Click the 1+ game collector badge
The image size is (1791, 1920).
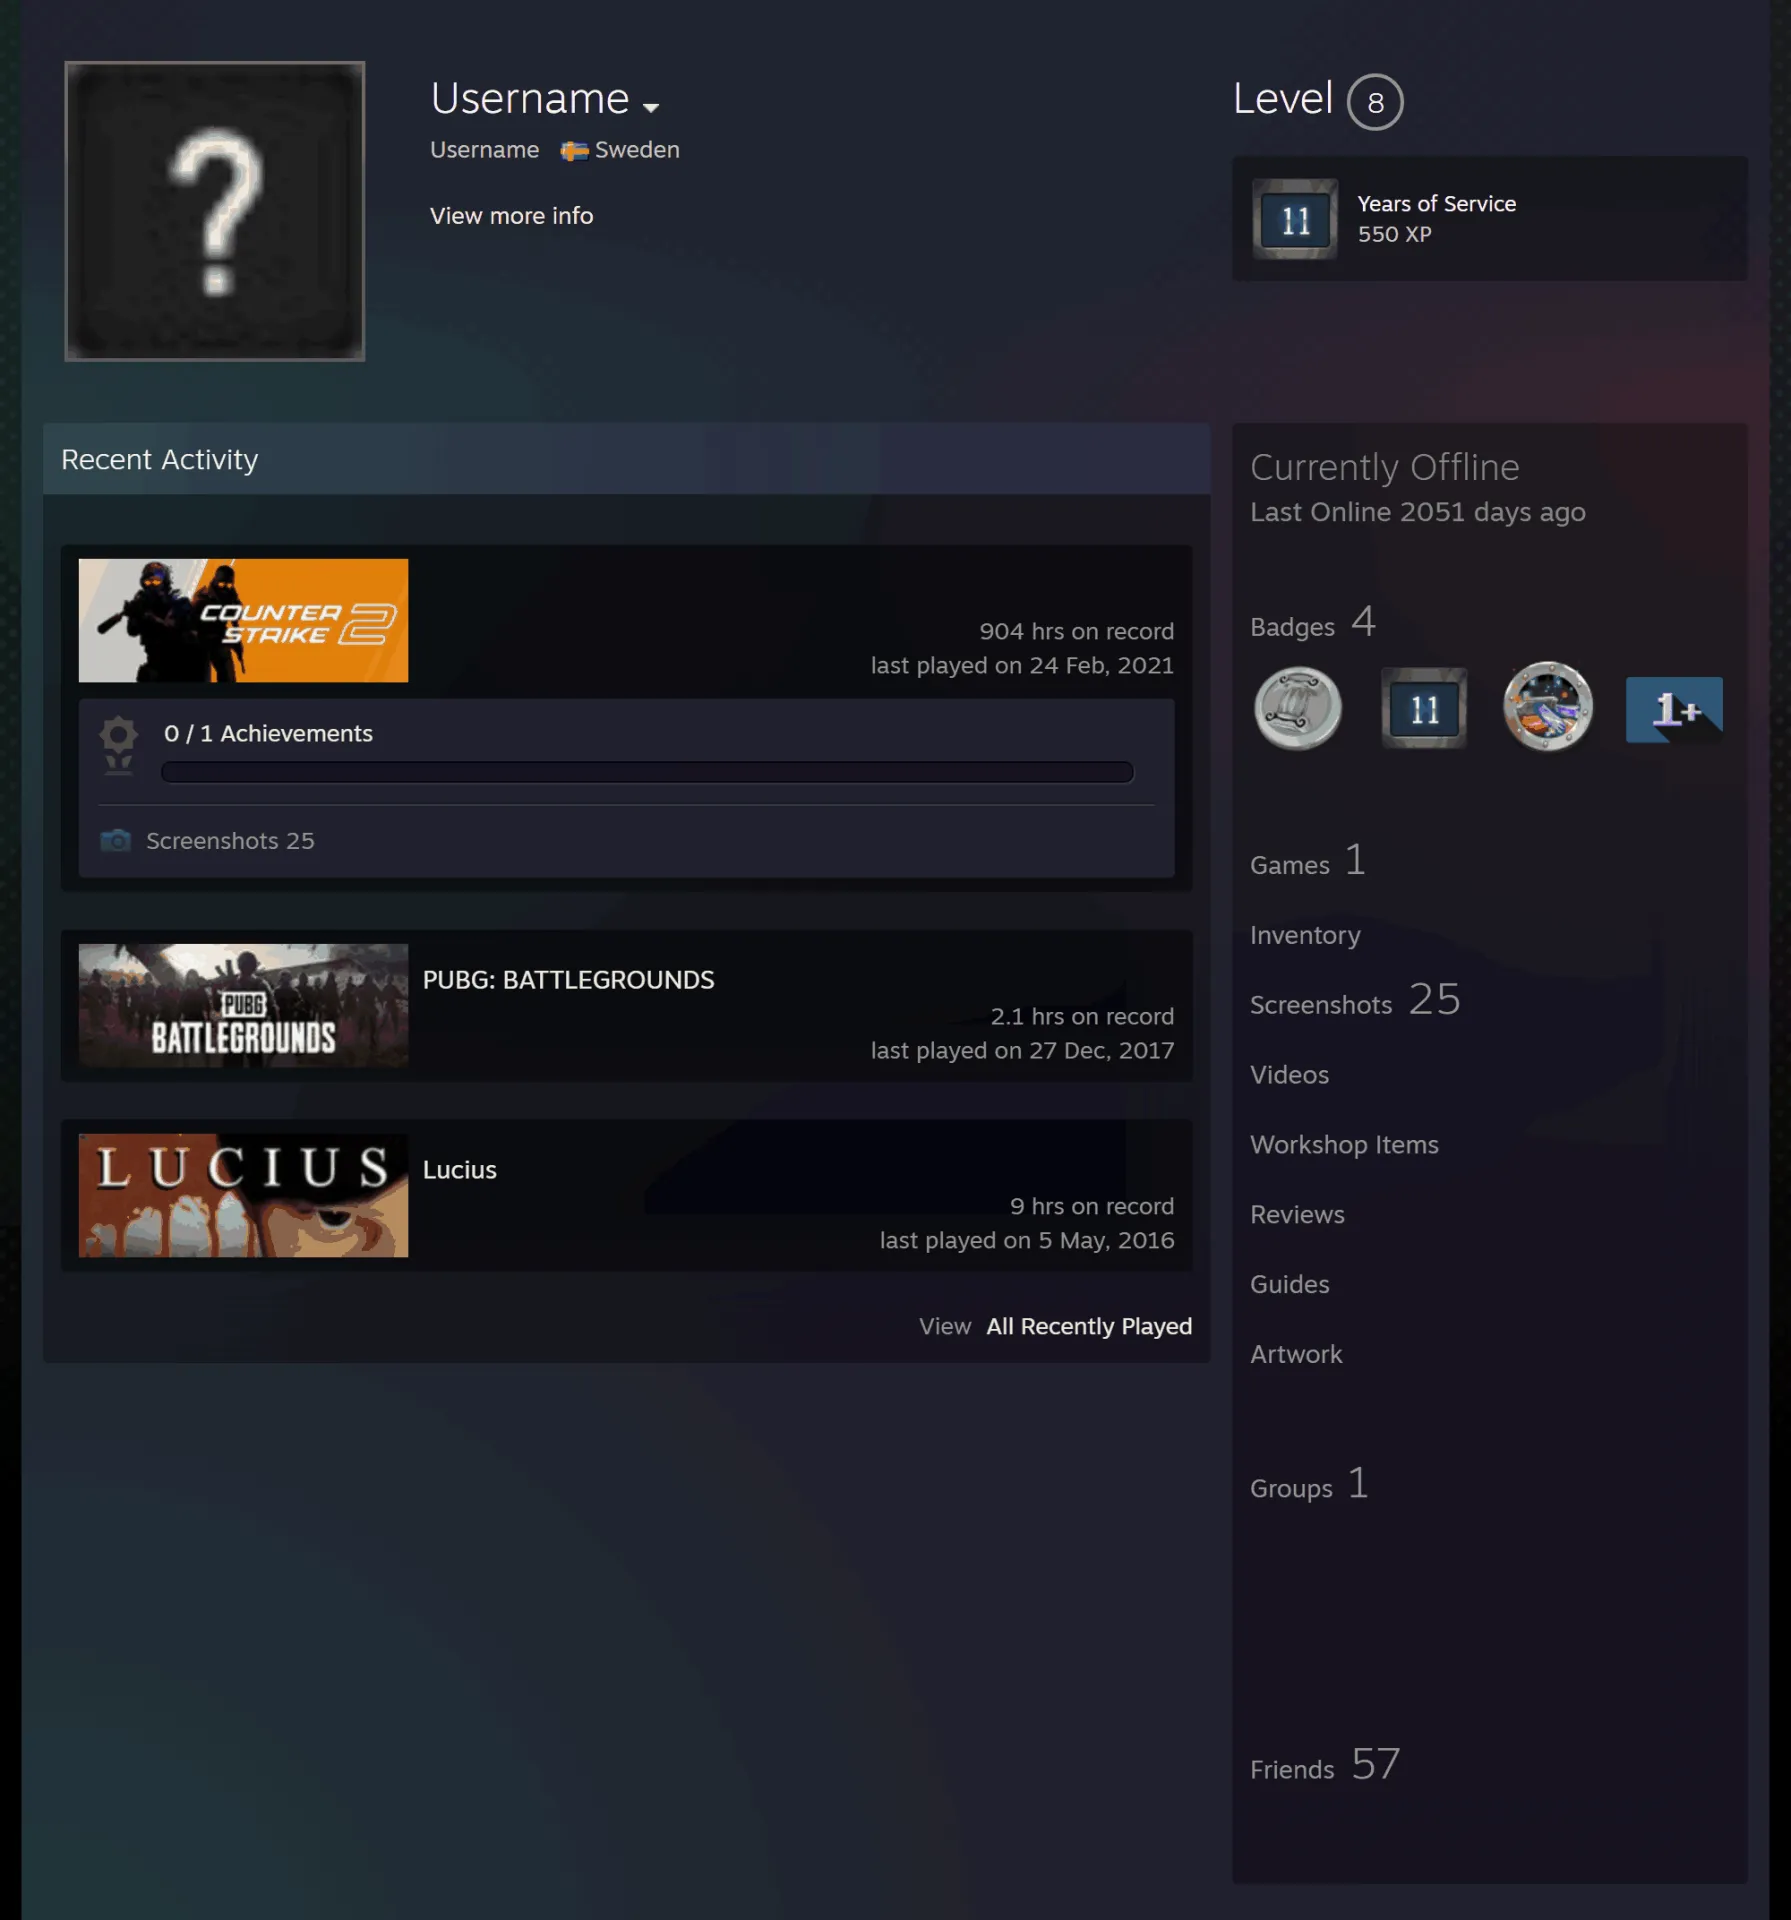point(1673,709)
